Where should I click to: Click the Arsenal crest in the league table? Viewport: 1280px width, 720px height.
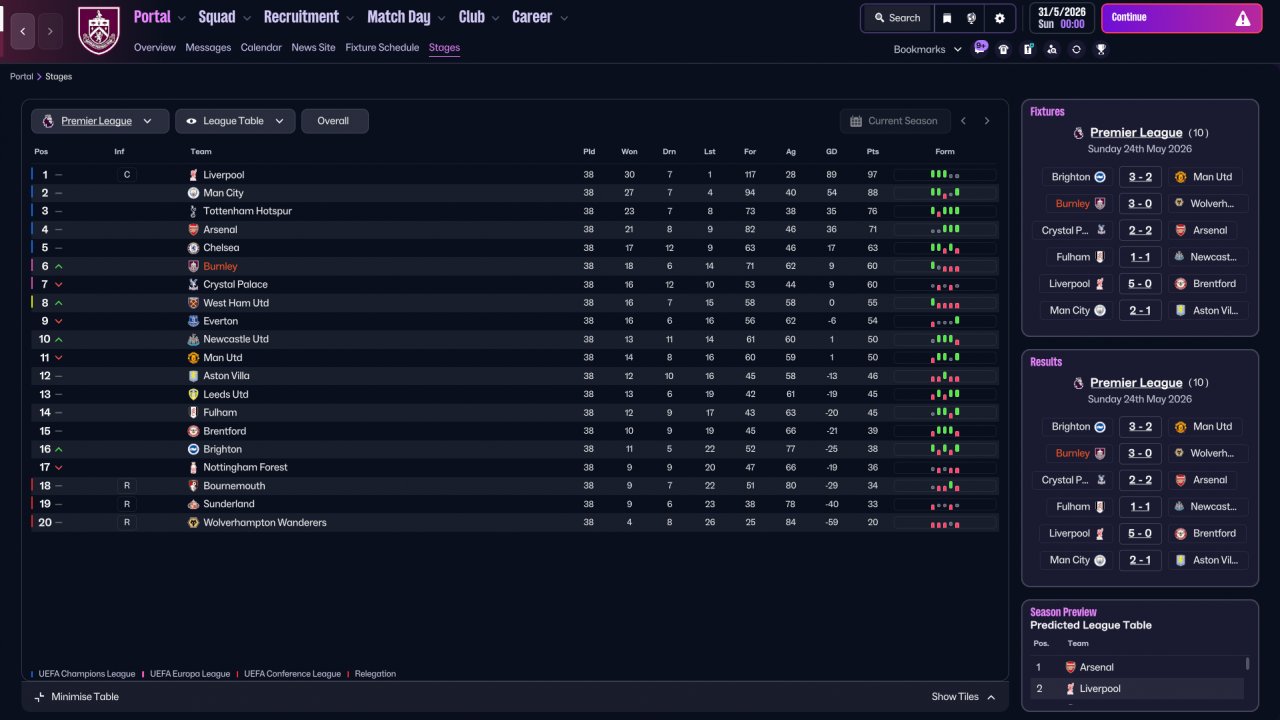(193, 230)
